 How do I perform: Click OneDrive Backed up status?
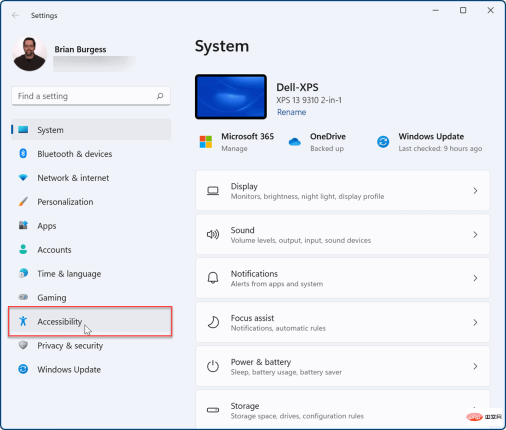[x=327, y=148]
